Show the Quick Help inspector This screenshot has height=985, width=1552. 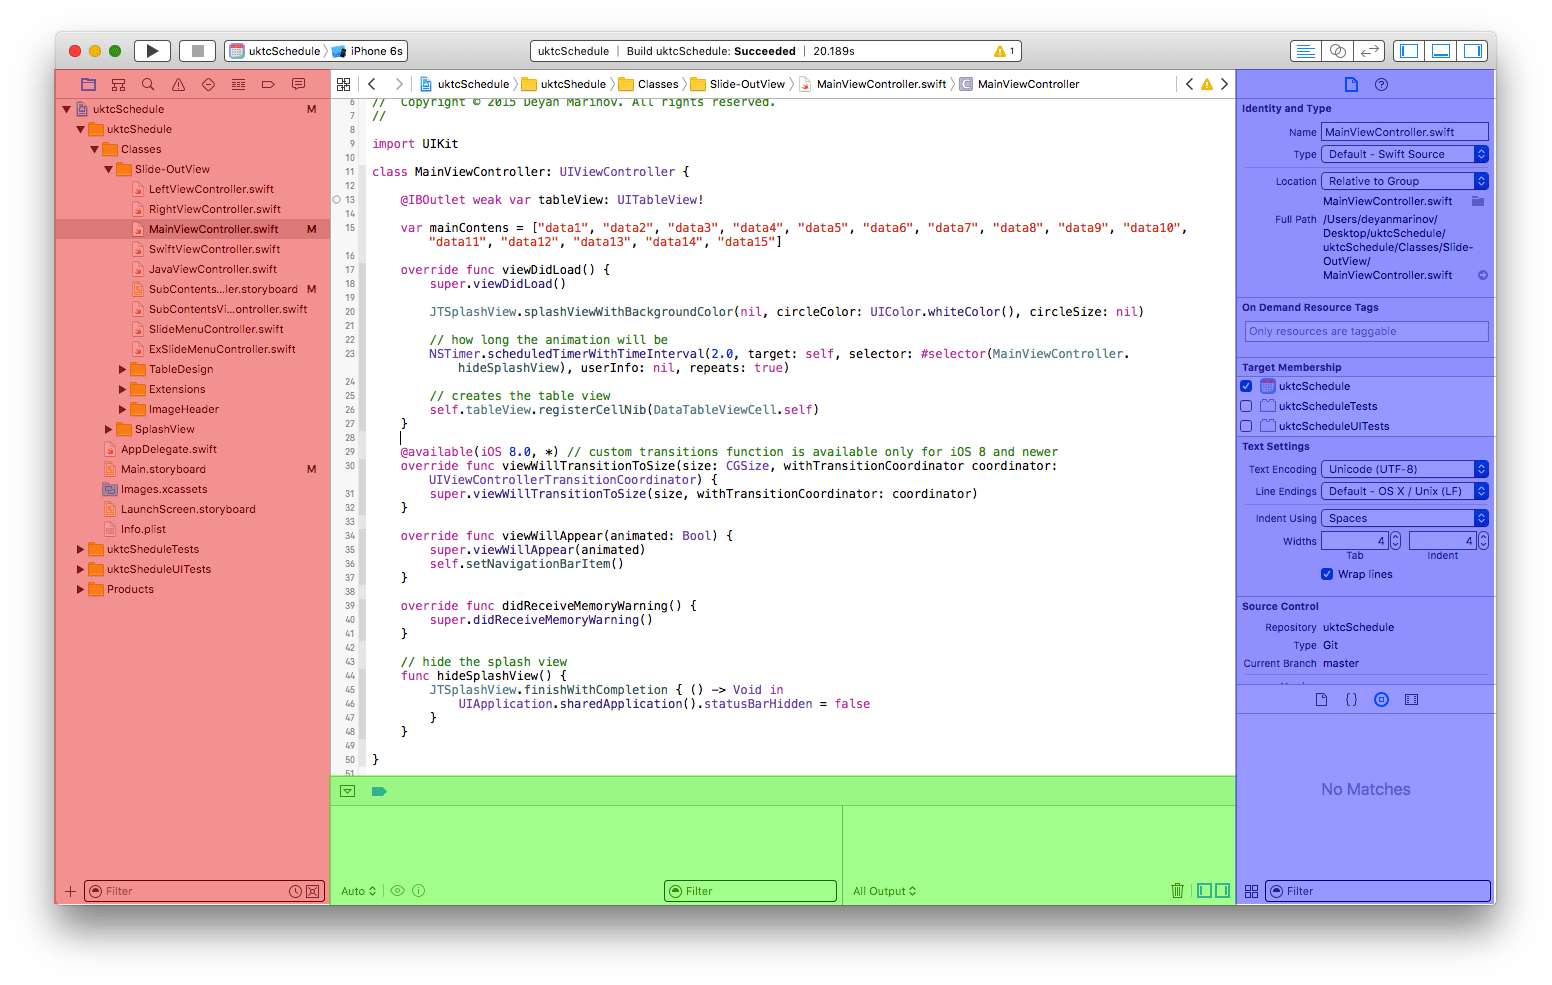[1381, 85]
